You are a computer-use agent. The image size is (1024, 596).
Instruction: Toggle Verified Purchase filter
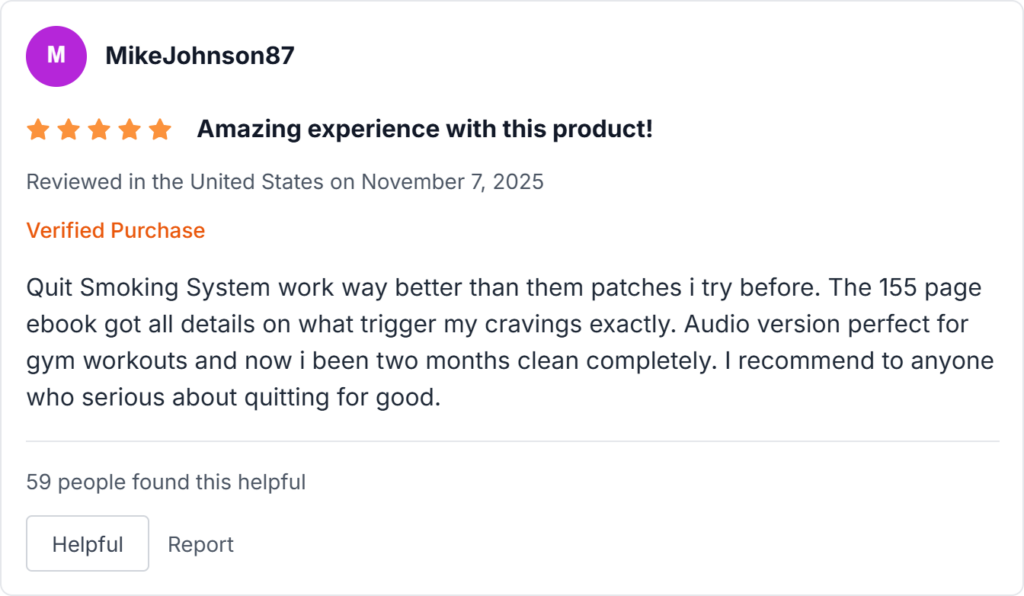click(115, 230)
